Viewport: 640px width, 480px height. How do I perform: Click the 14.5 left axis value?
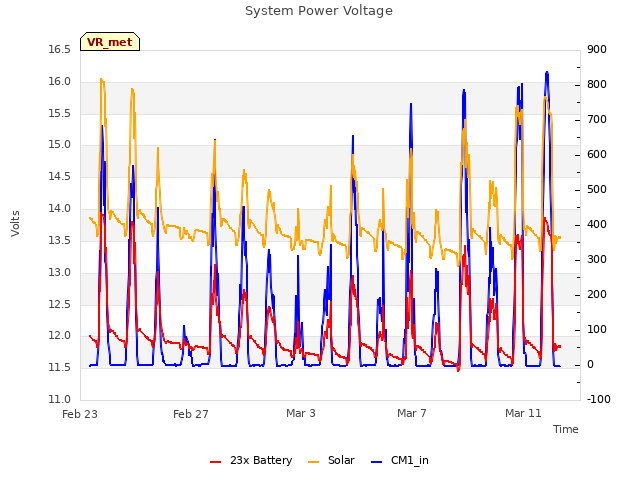[x=60, y=177]
